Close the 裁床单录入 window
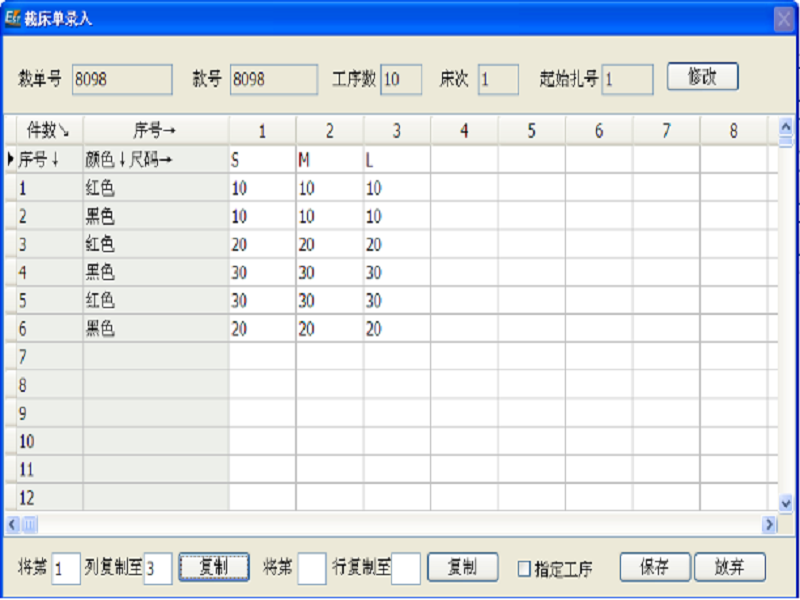The width and height of the screenshot is (800, 600). pyautogui.click(x=784, y=18)
